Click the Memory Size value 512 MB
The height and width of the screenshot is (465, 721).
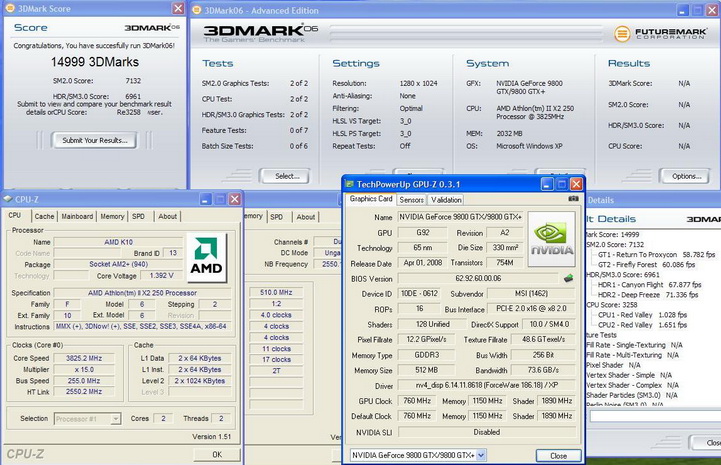point(426,370)
